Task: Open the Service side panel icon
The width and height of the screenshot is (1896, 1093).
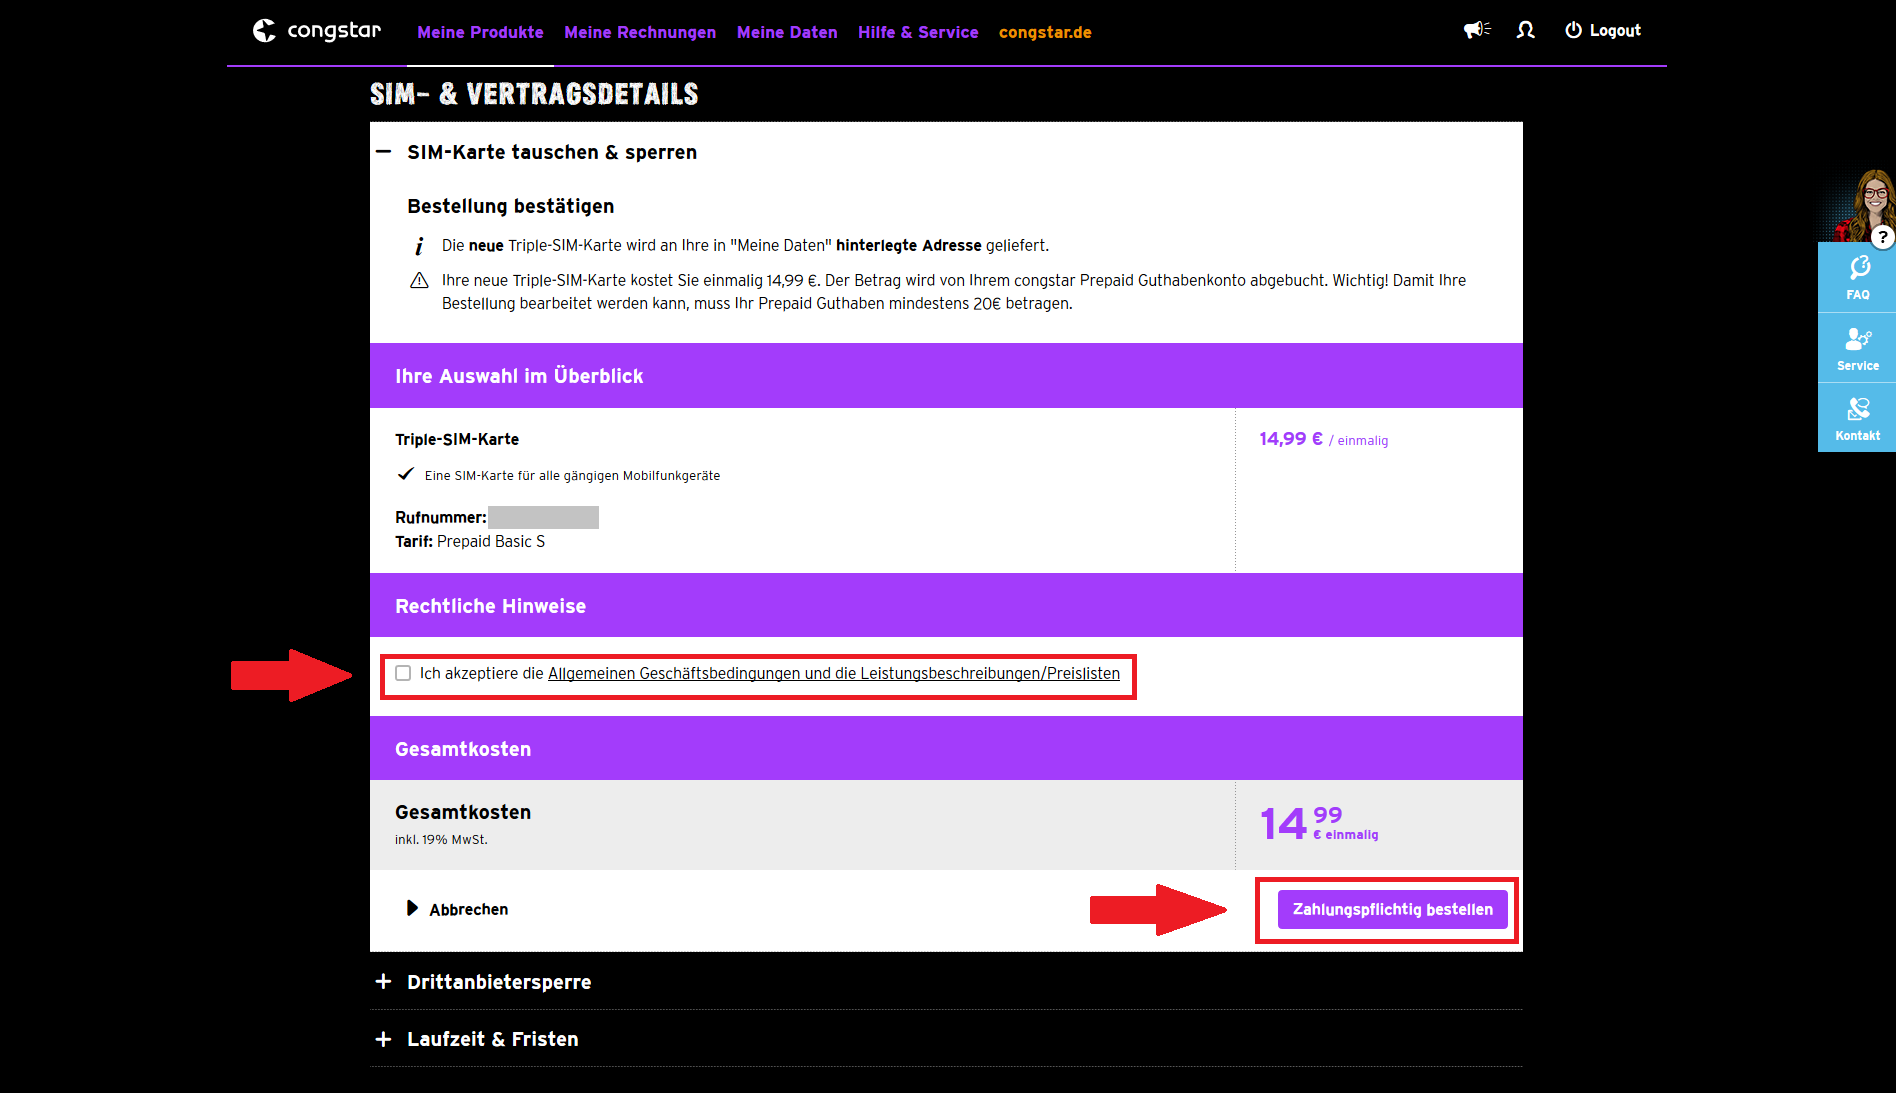Action: click(x=1857, y=348)
